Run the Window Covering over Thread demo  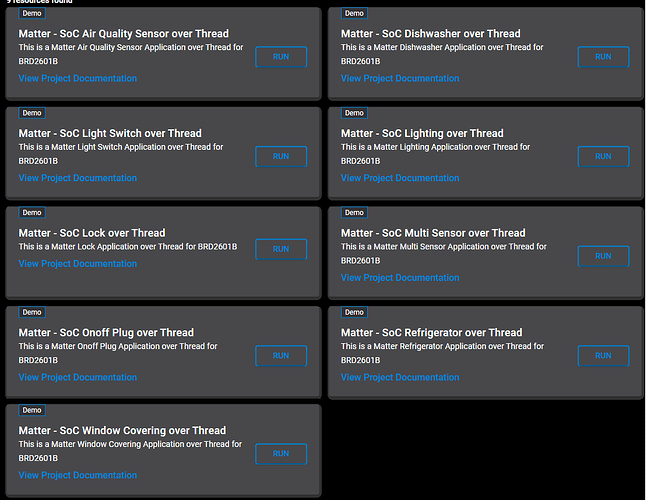(x=281, y=454)
